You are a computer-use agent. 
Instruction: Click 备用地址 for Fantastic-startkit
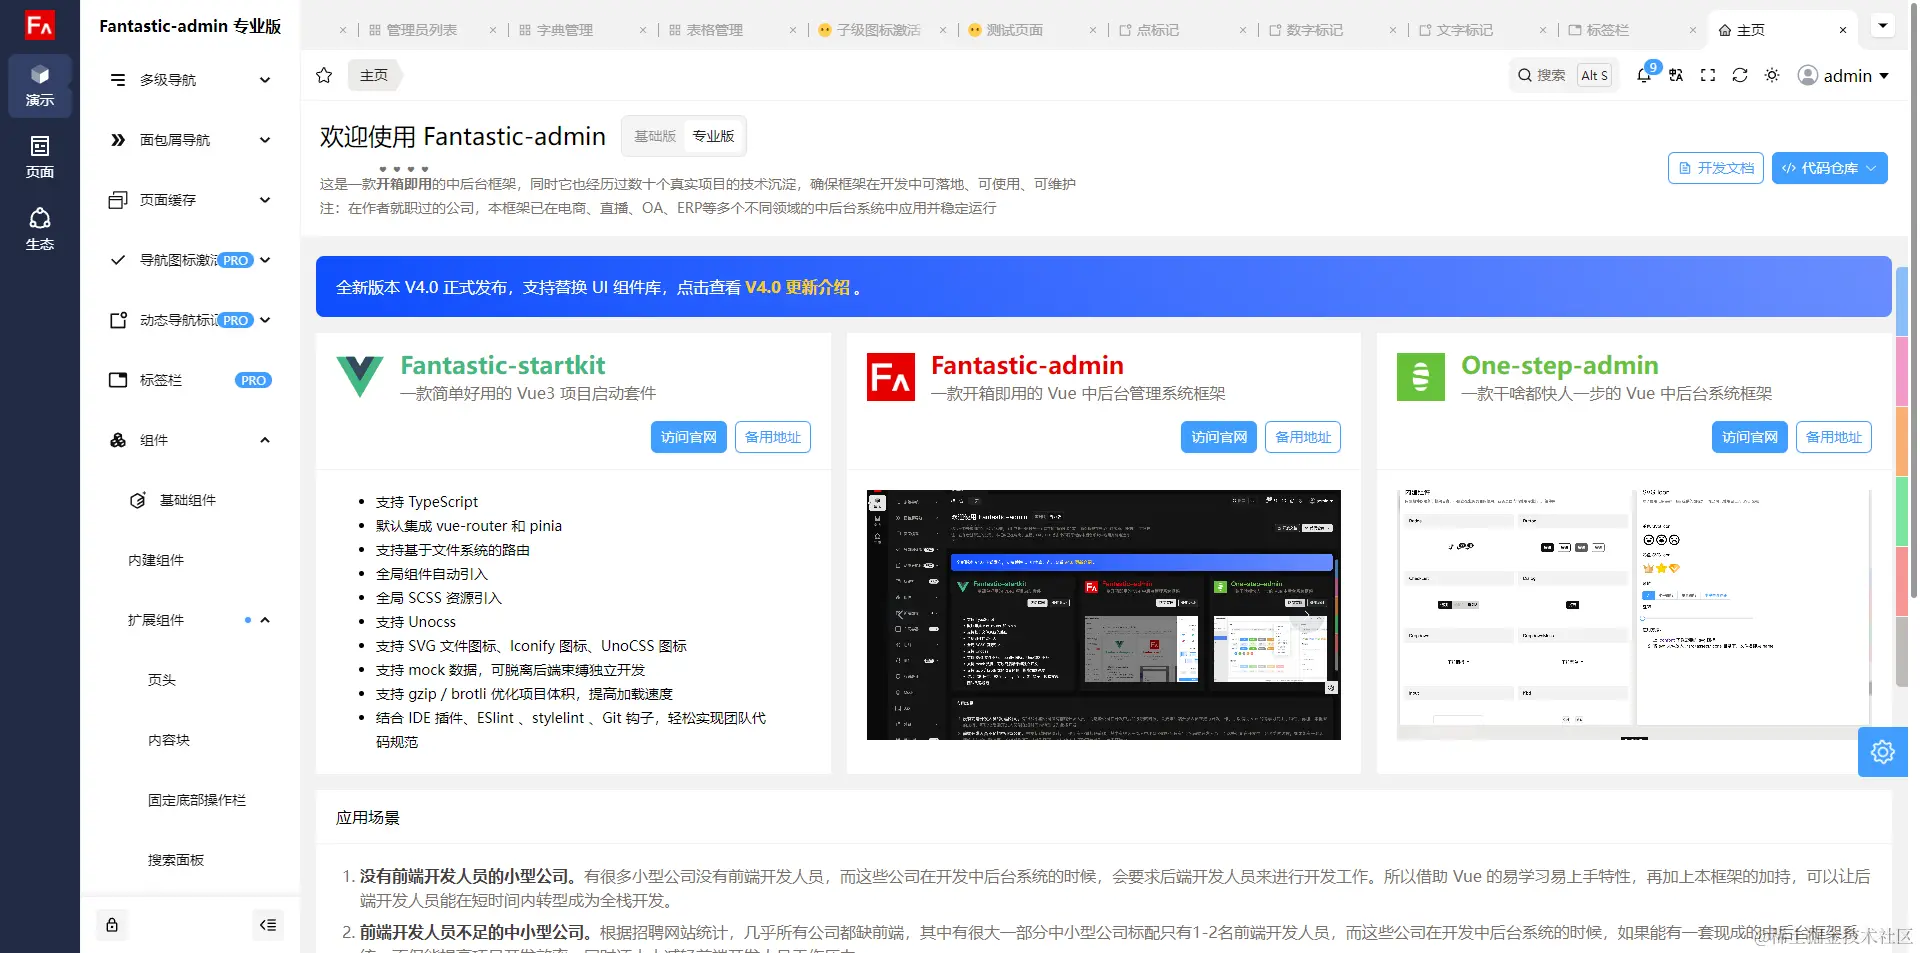coord(773,437)
